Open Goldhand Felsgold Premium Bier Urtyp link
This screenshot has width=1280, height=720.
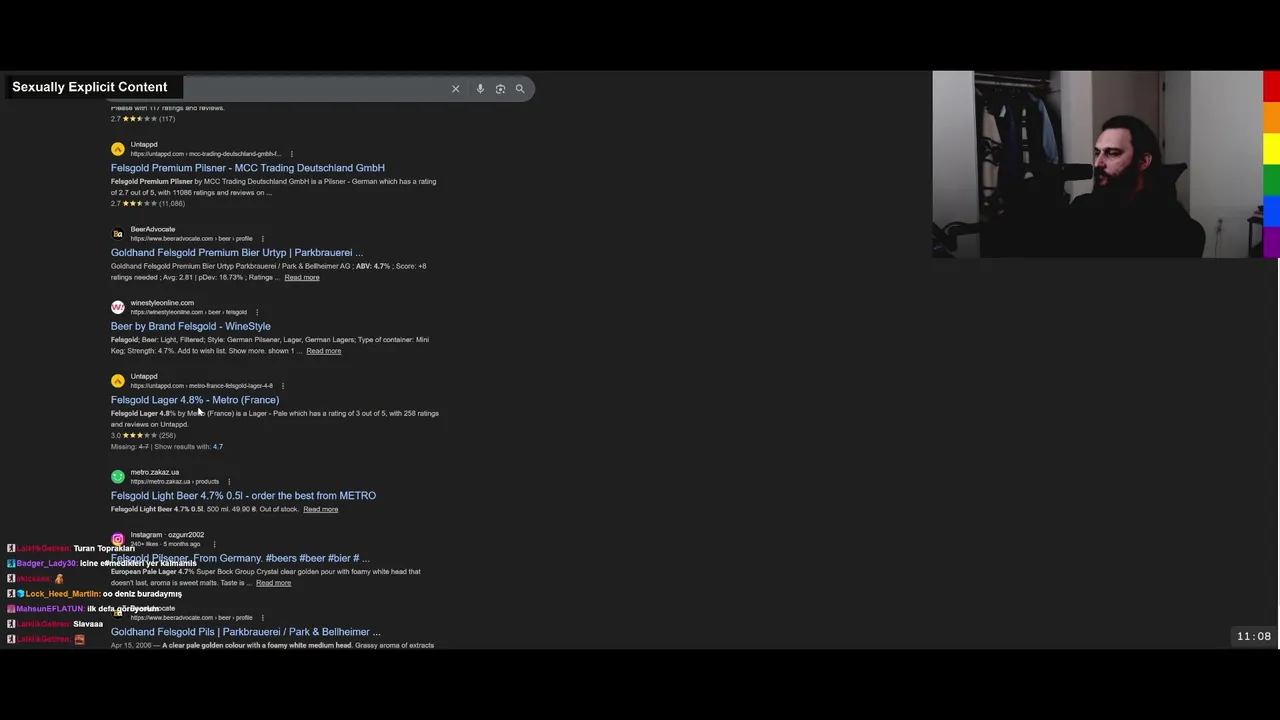[237, 253]
